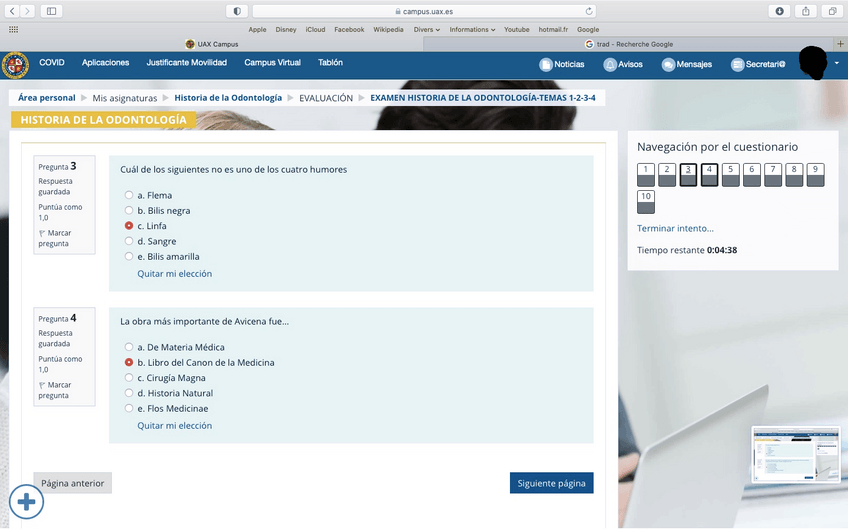Open privacy shield icon beside address bar
848x530 pixels.
click(237, 11)
